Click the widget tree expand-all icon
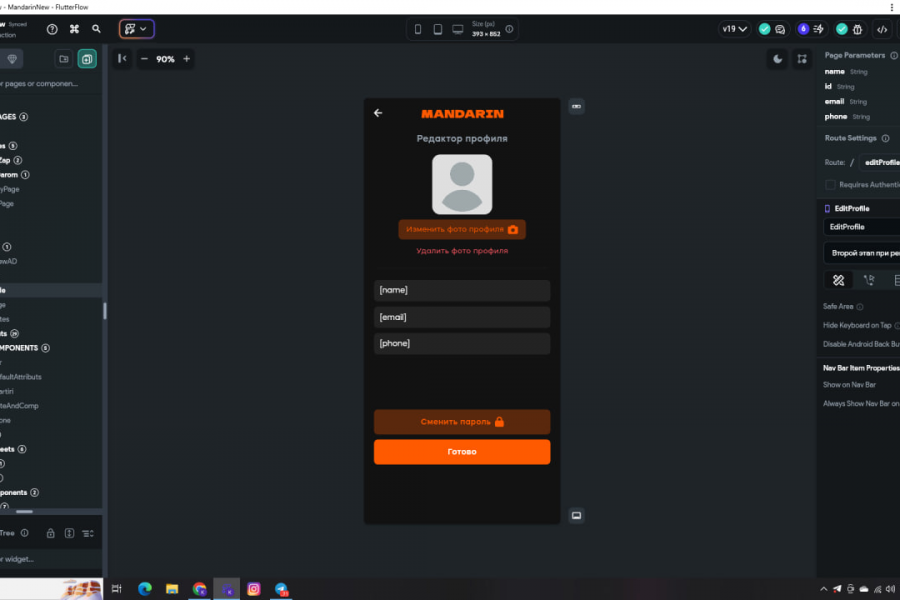The height and width of the screenshot is (600, 900). click(x=69, y=533)
